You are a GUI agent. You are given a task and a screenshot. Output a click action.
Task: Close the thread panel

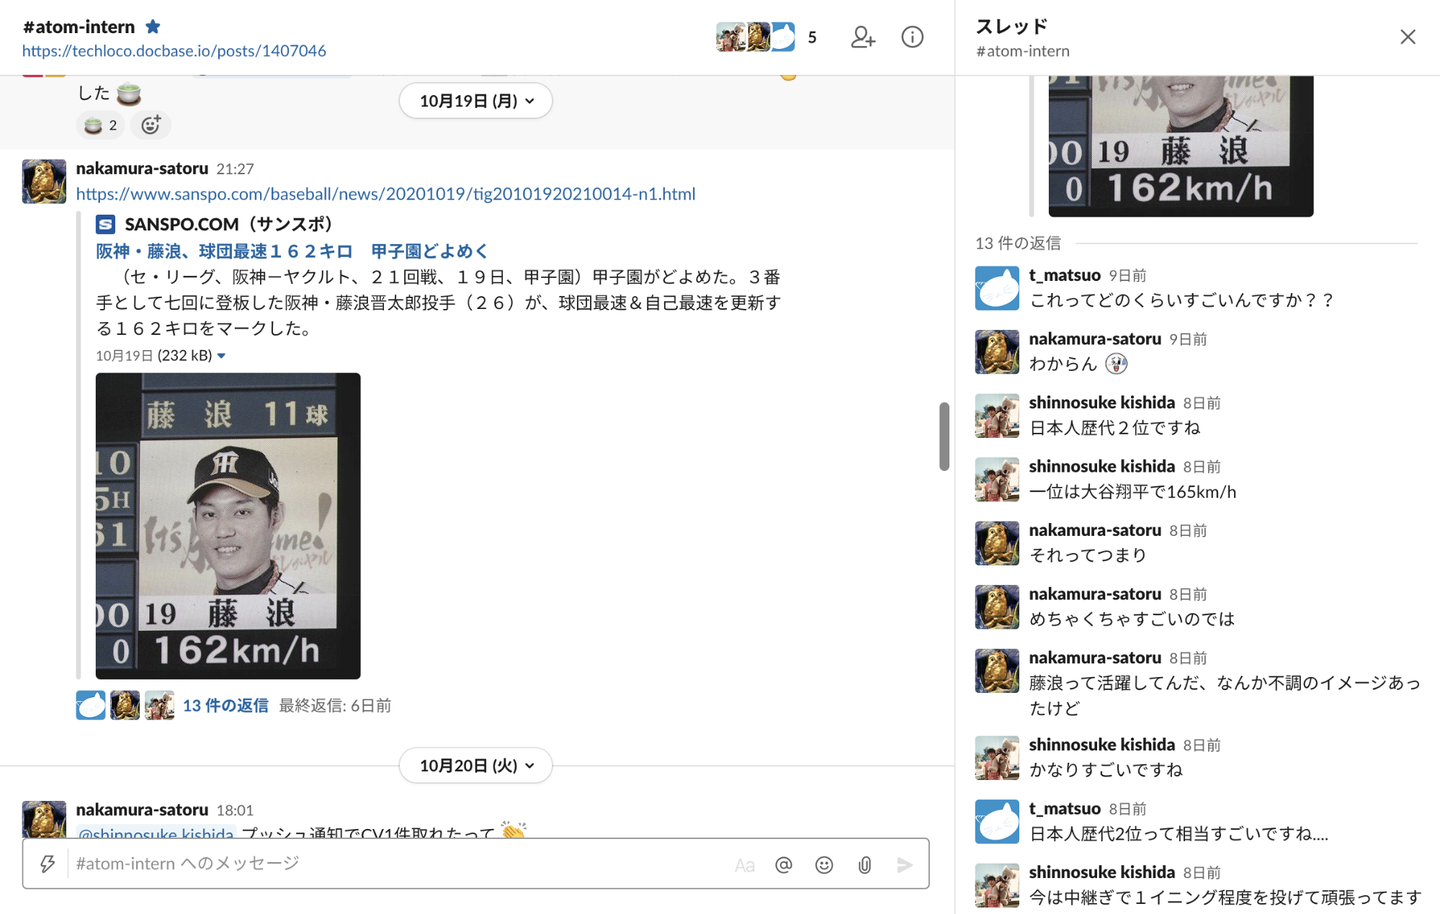[1408, 37]
